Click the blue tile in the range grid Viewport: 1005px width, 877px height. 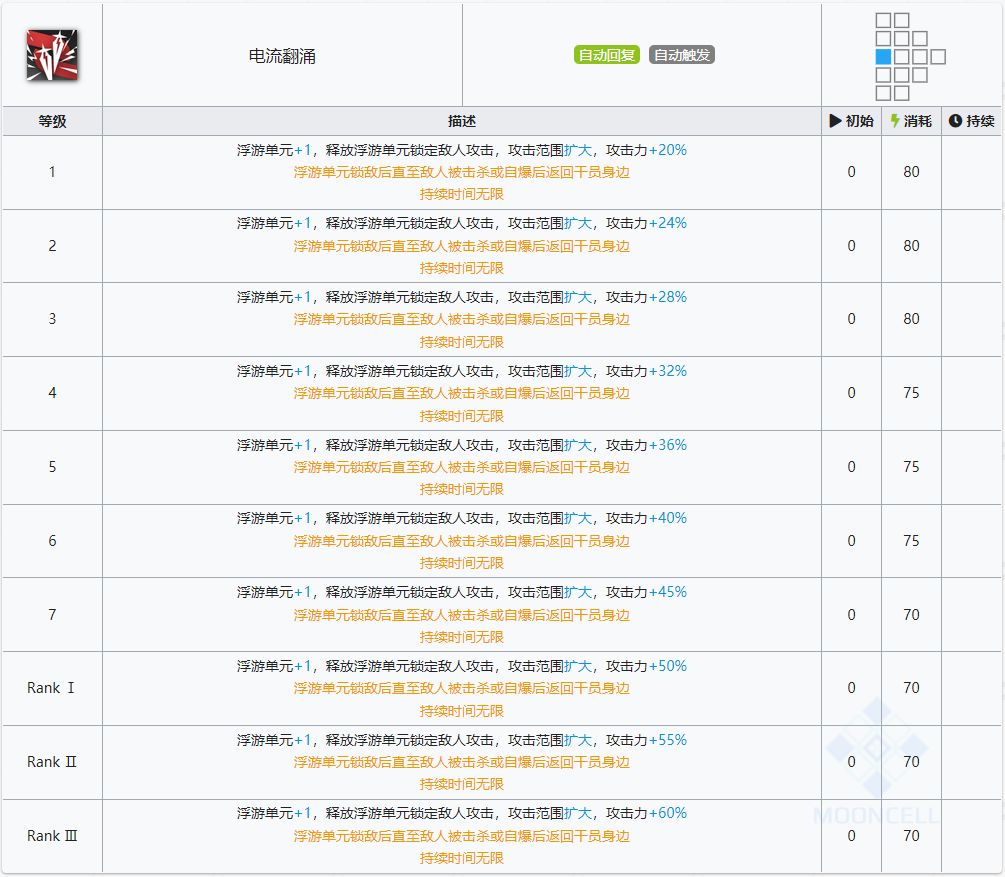point(883,57)
